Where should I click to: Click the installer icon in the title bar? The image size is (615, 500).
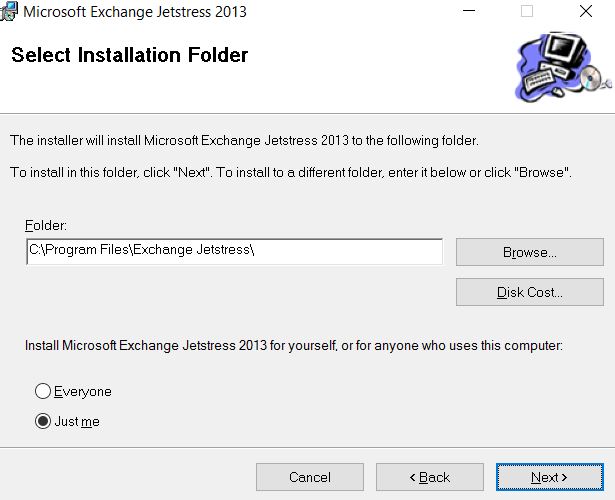pos(9,12)
